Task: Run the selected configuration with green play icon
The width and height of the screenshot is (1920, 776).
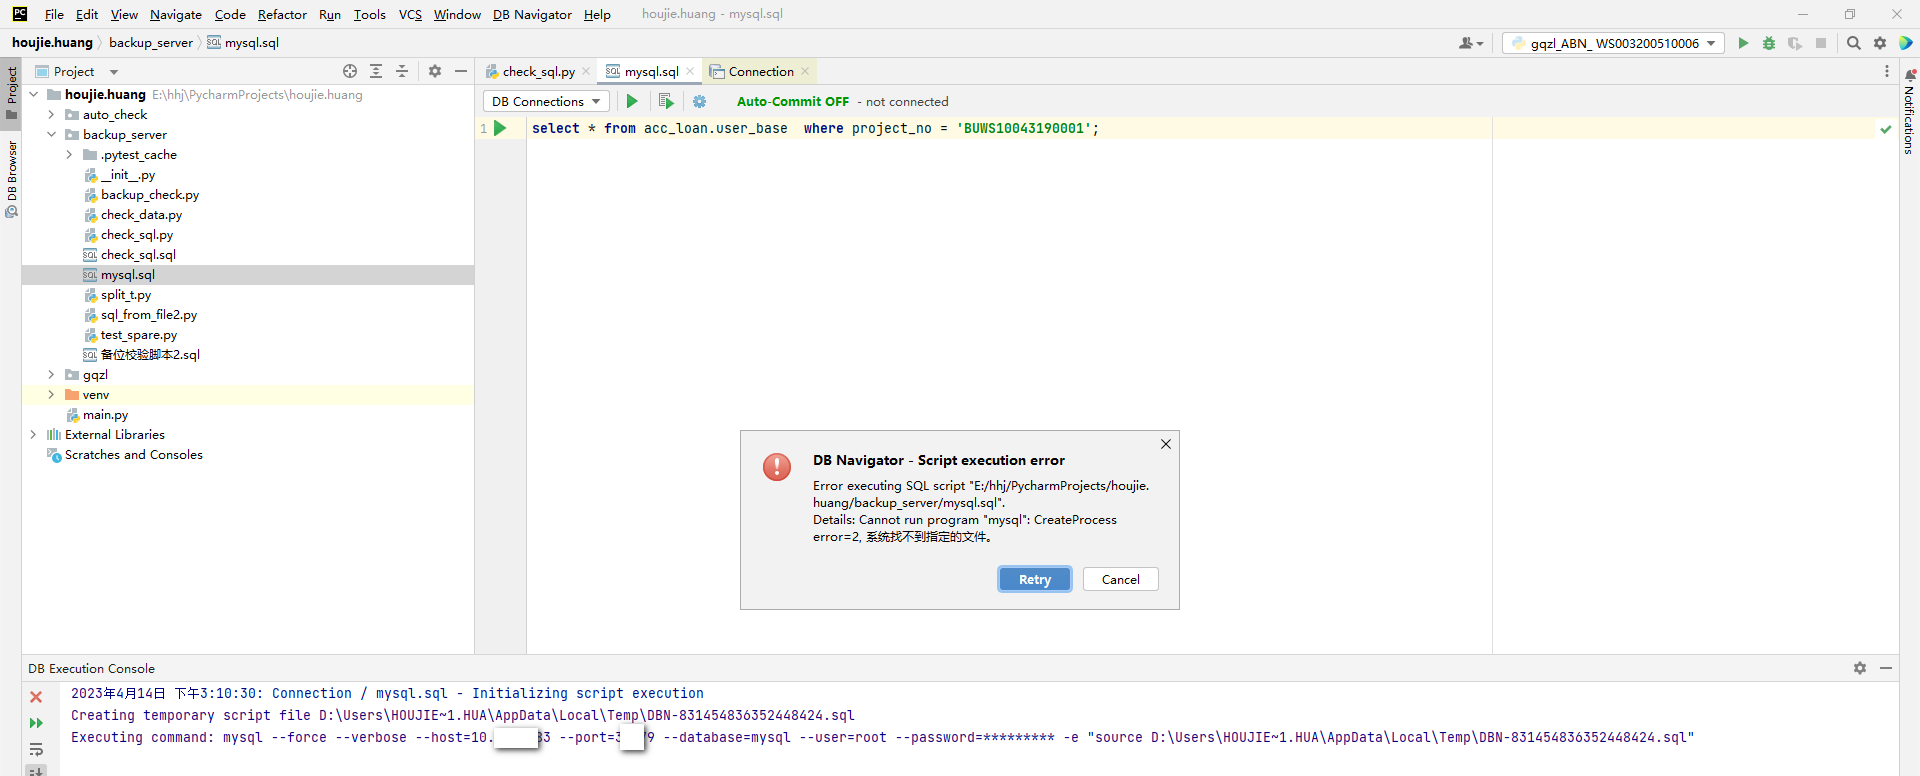Action: click(x=1743, y=43)
